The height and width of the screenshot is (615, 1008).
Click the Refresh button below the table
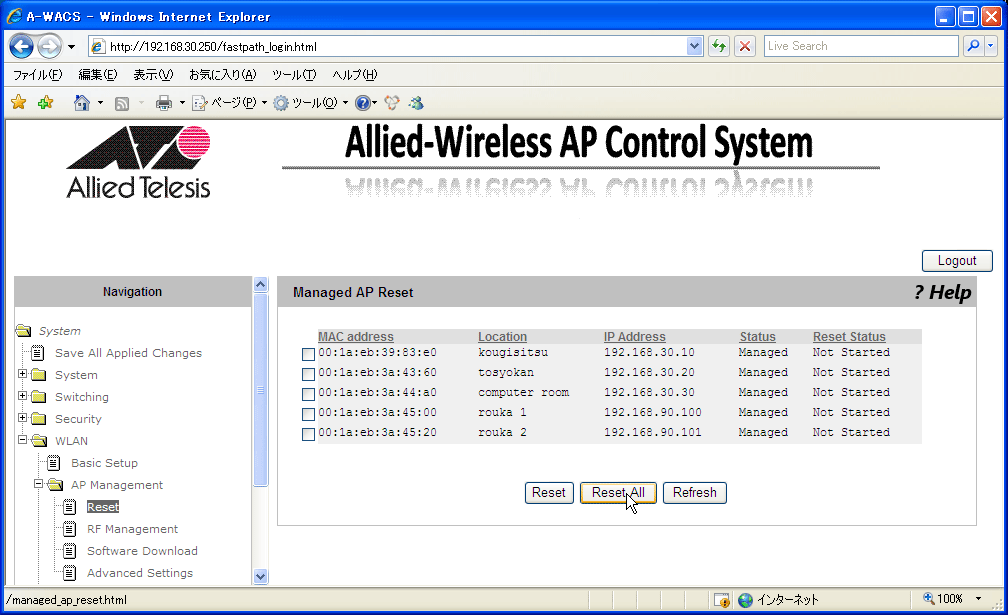(695, 493)
